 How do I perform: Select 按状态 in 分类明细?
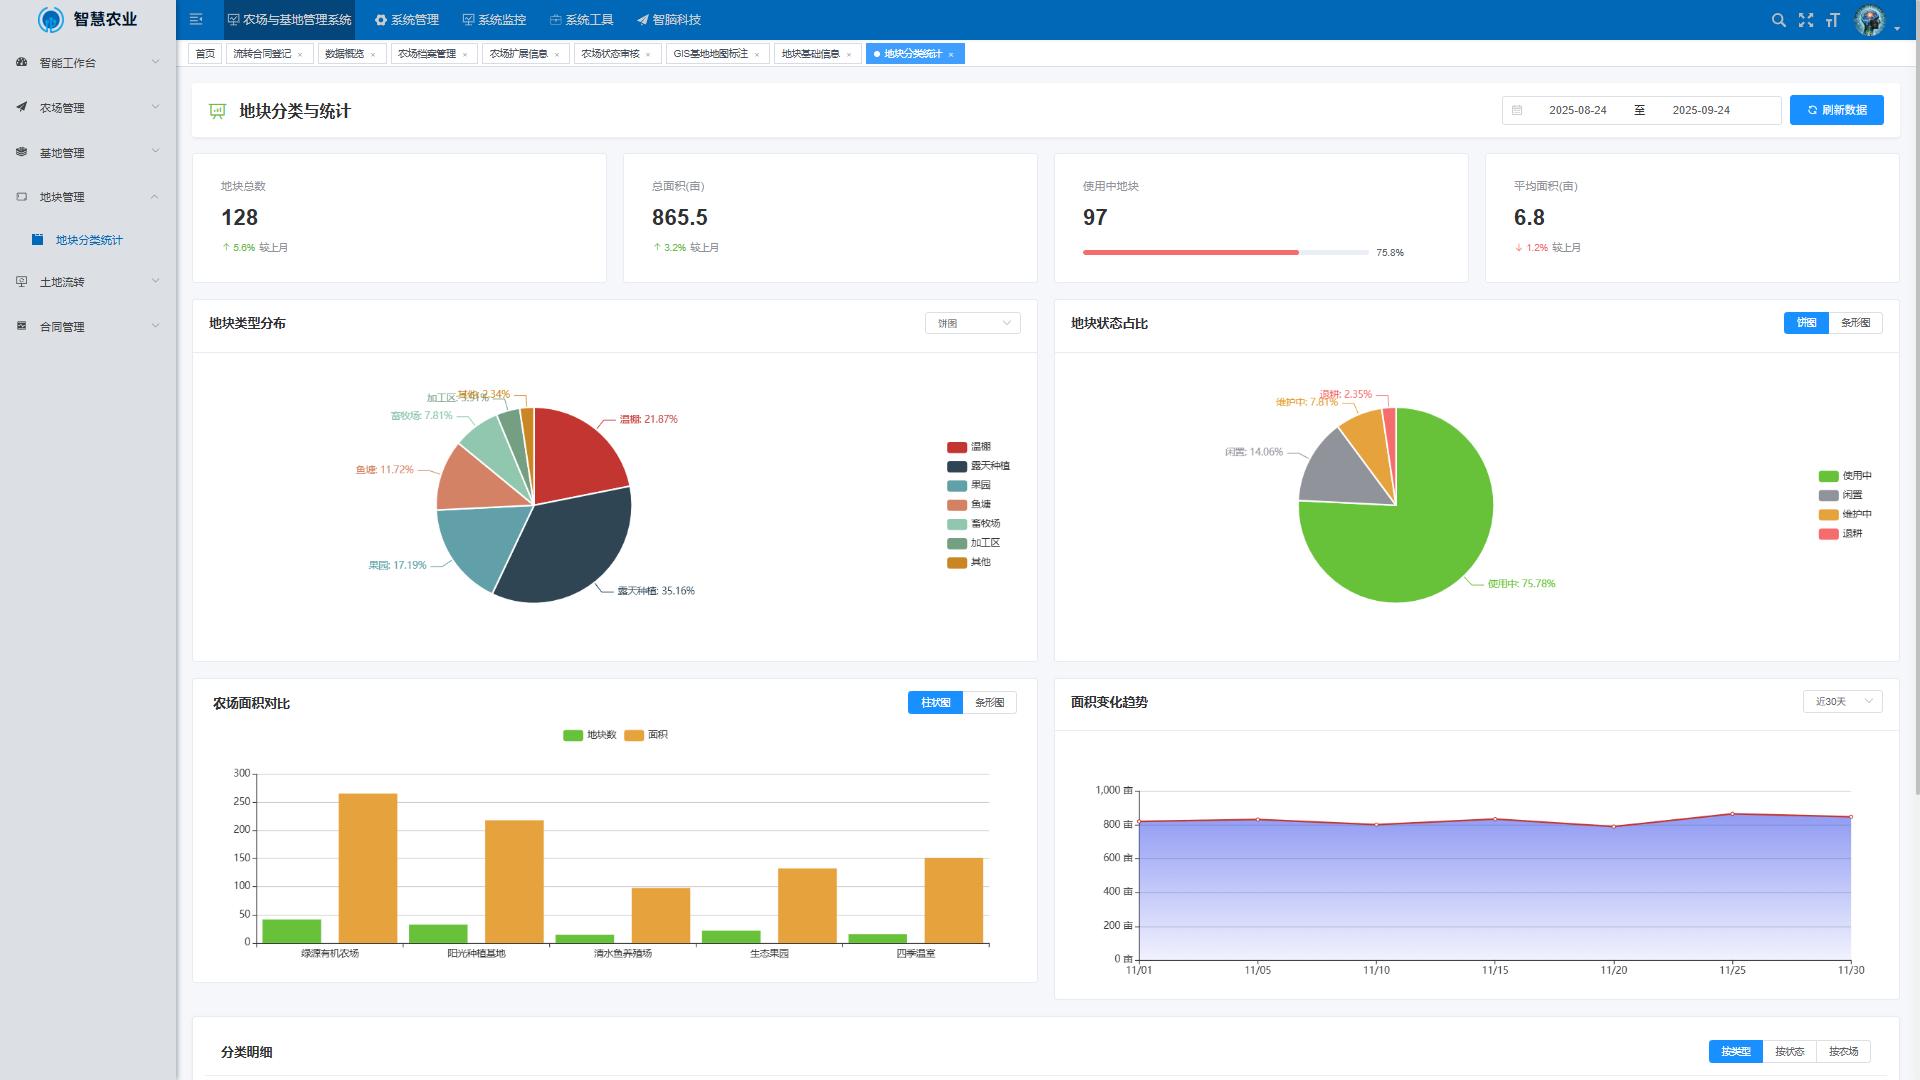[x=1789, y=1051]
